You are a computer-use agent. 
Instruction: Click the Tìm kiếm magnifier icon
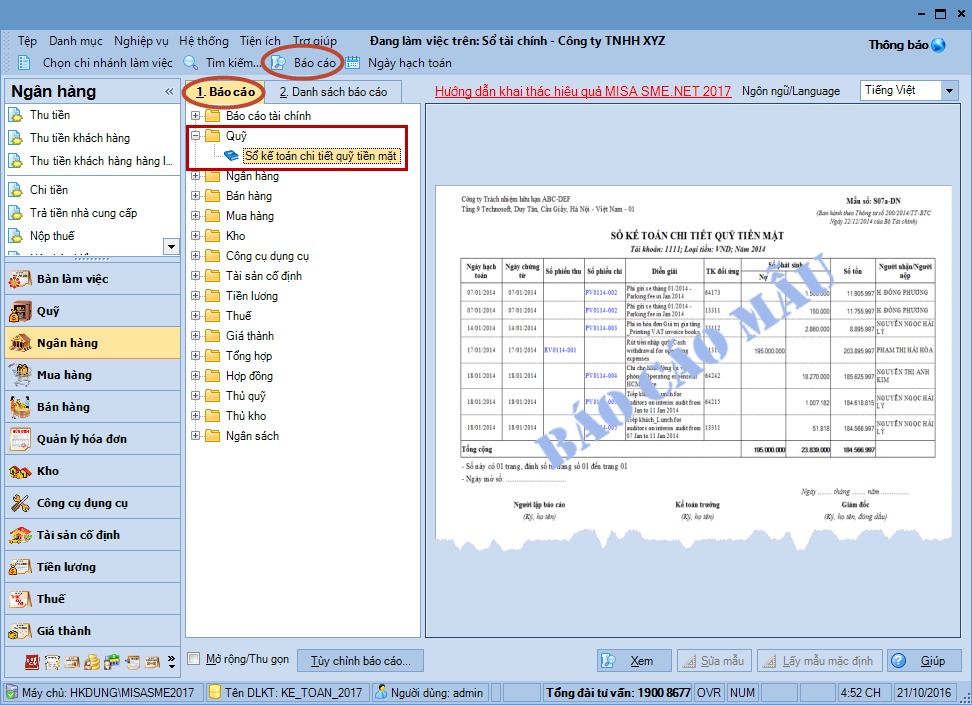[x=191, y=63]
